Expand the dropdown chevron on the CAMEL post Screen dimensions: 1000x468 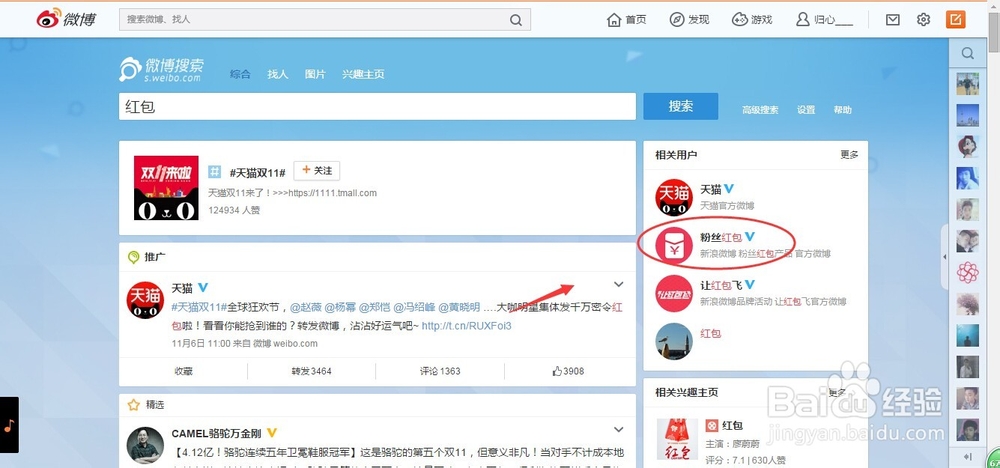click(x=618, y=430)
